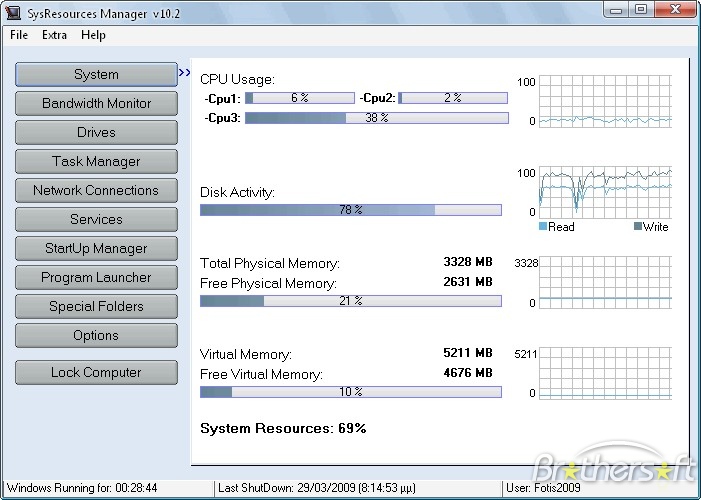This screenshot has width=701, height=500.
Task: Click the CPU usage history graph
Action: point(605,102)
